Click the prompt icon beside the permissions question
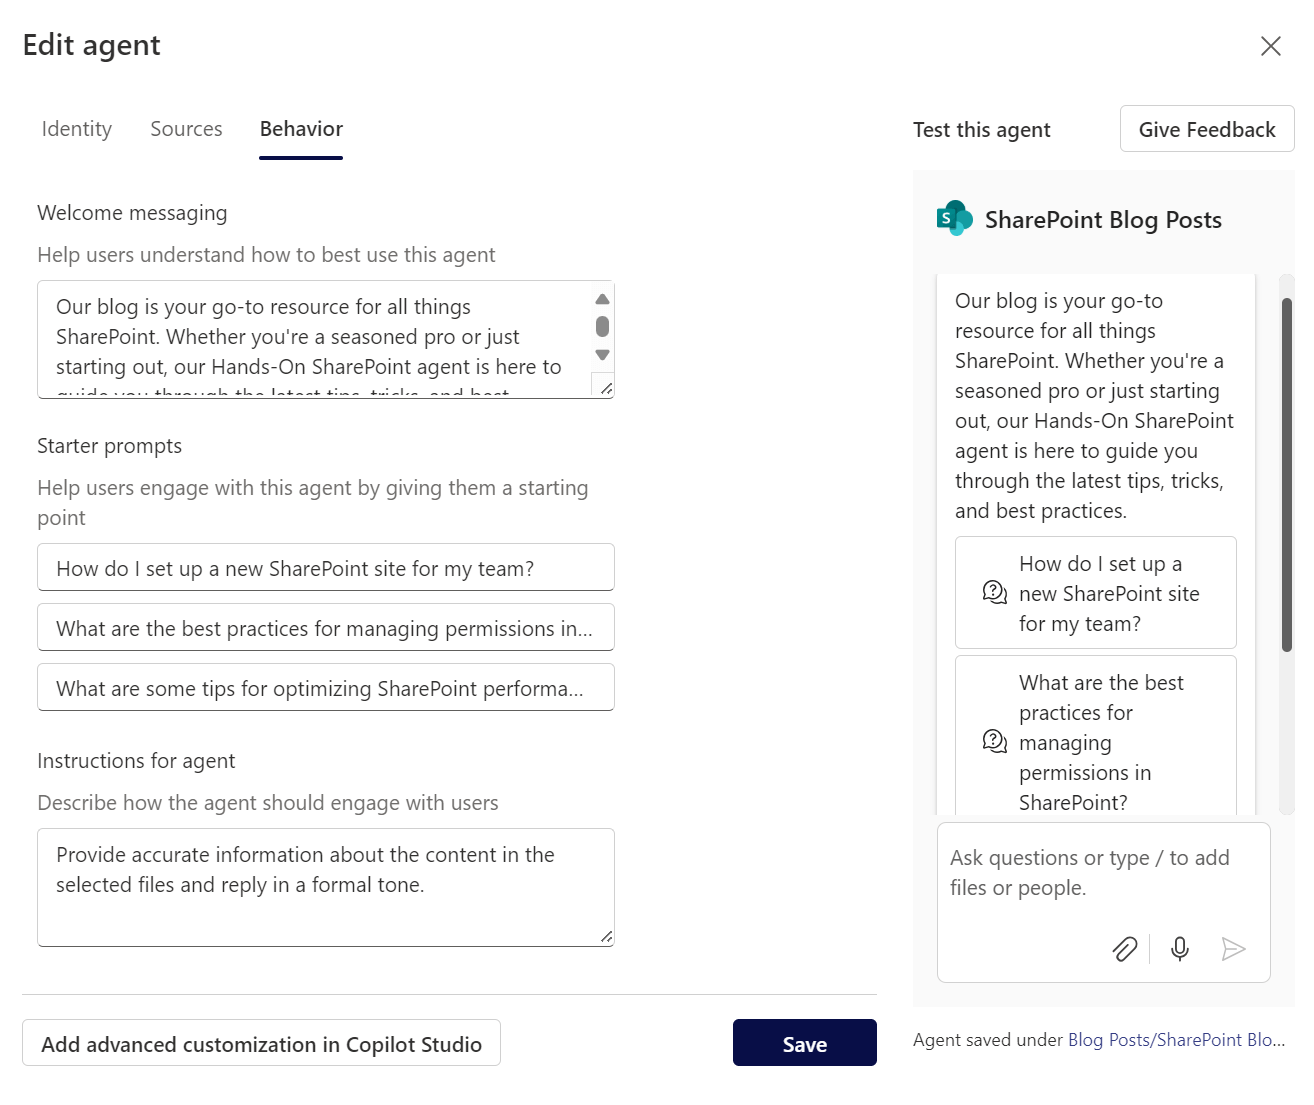Screen dimensions: 1314x1105 [x=993, y=742]
